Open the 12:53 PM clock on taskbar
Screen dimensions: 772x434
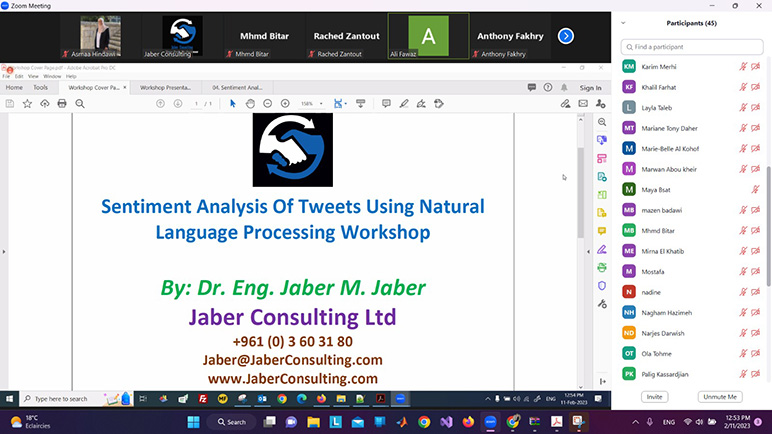click(737, 422)
